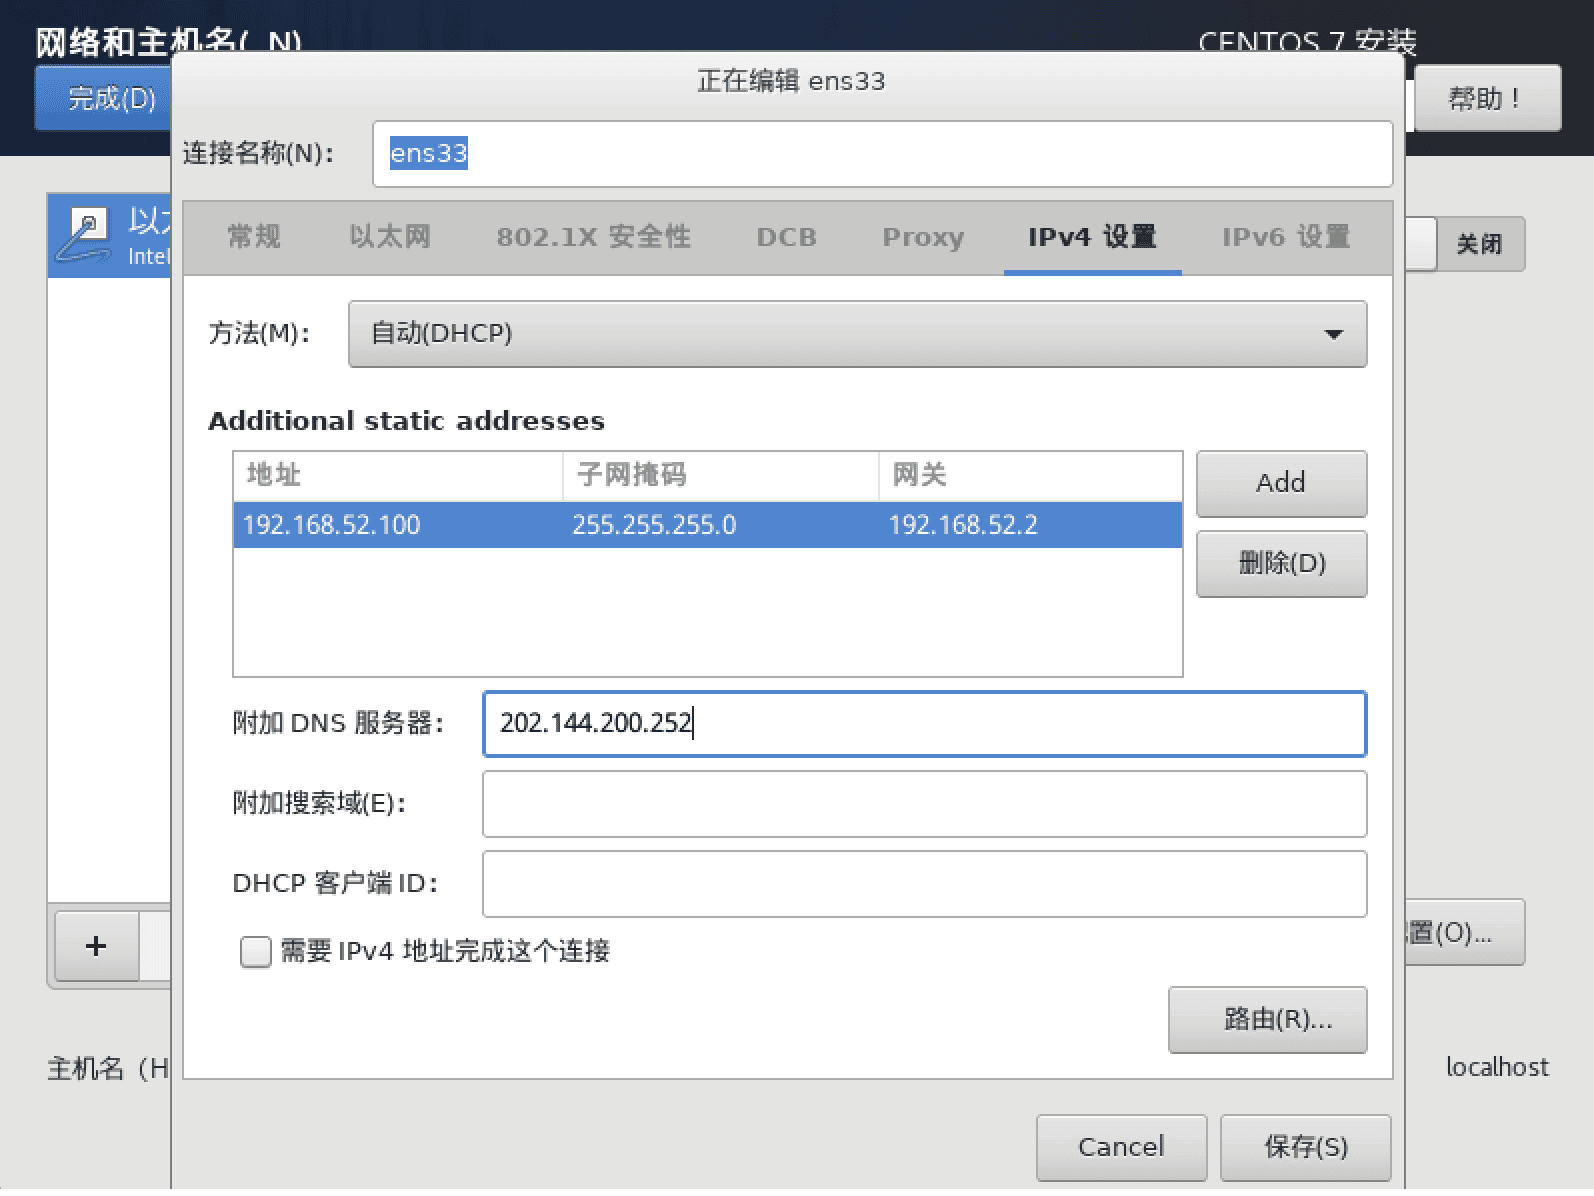This screenshot has height=1196, width=1594.
Task: Click the 子网掩码 column header
Action: tap(721, 476)
